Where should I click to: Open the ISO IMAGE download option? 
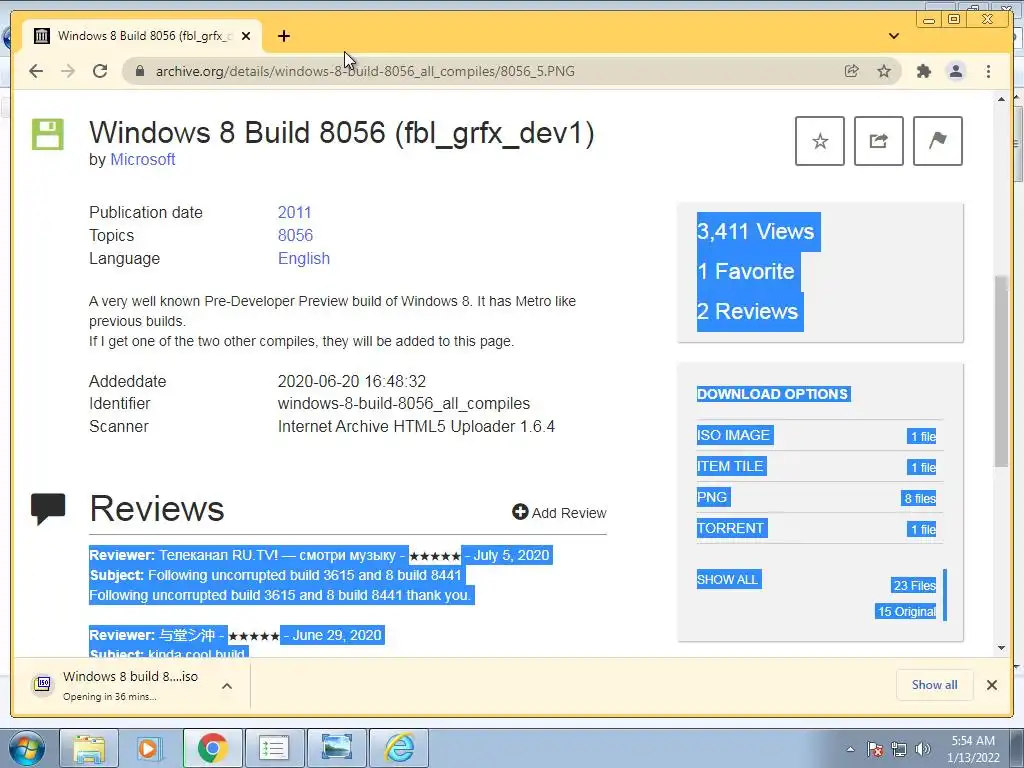tap(734, 435)
